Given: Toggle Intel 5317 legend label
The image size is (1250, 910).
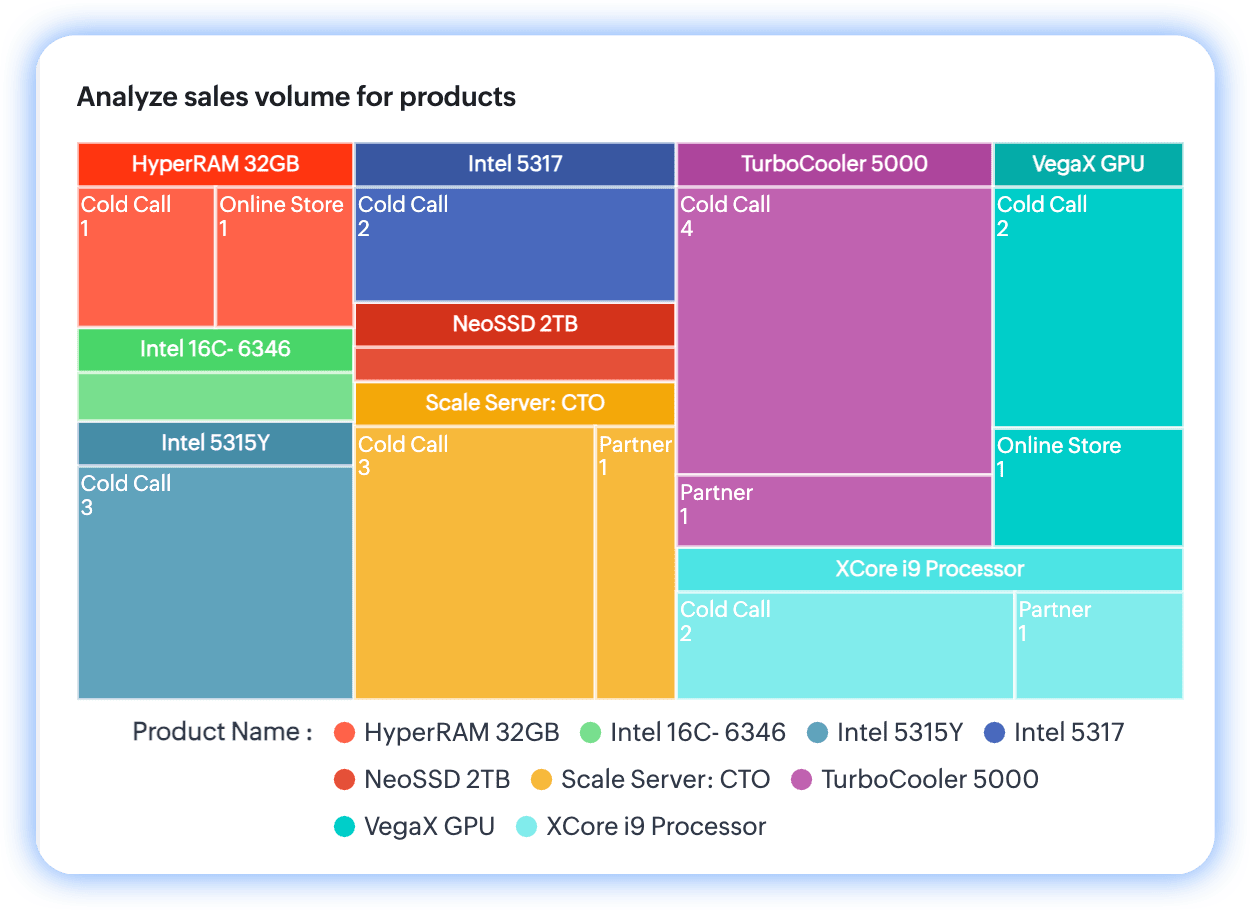Looking at the screenshot, I should pos(1069,733).
